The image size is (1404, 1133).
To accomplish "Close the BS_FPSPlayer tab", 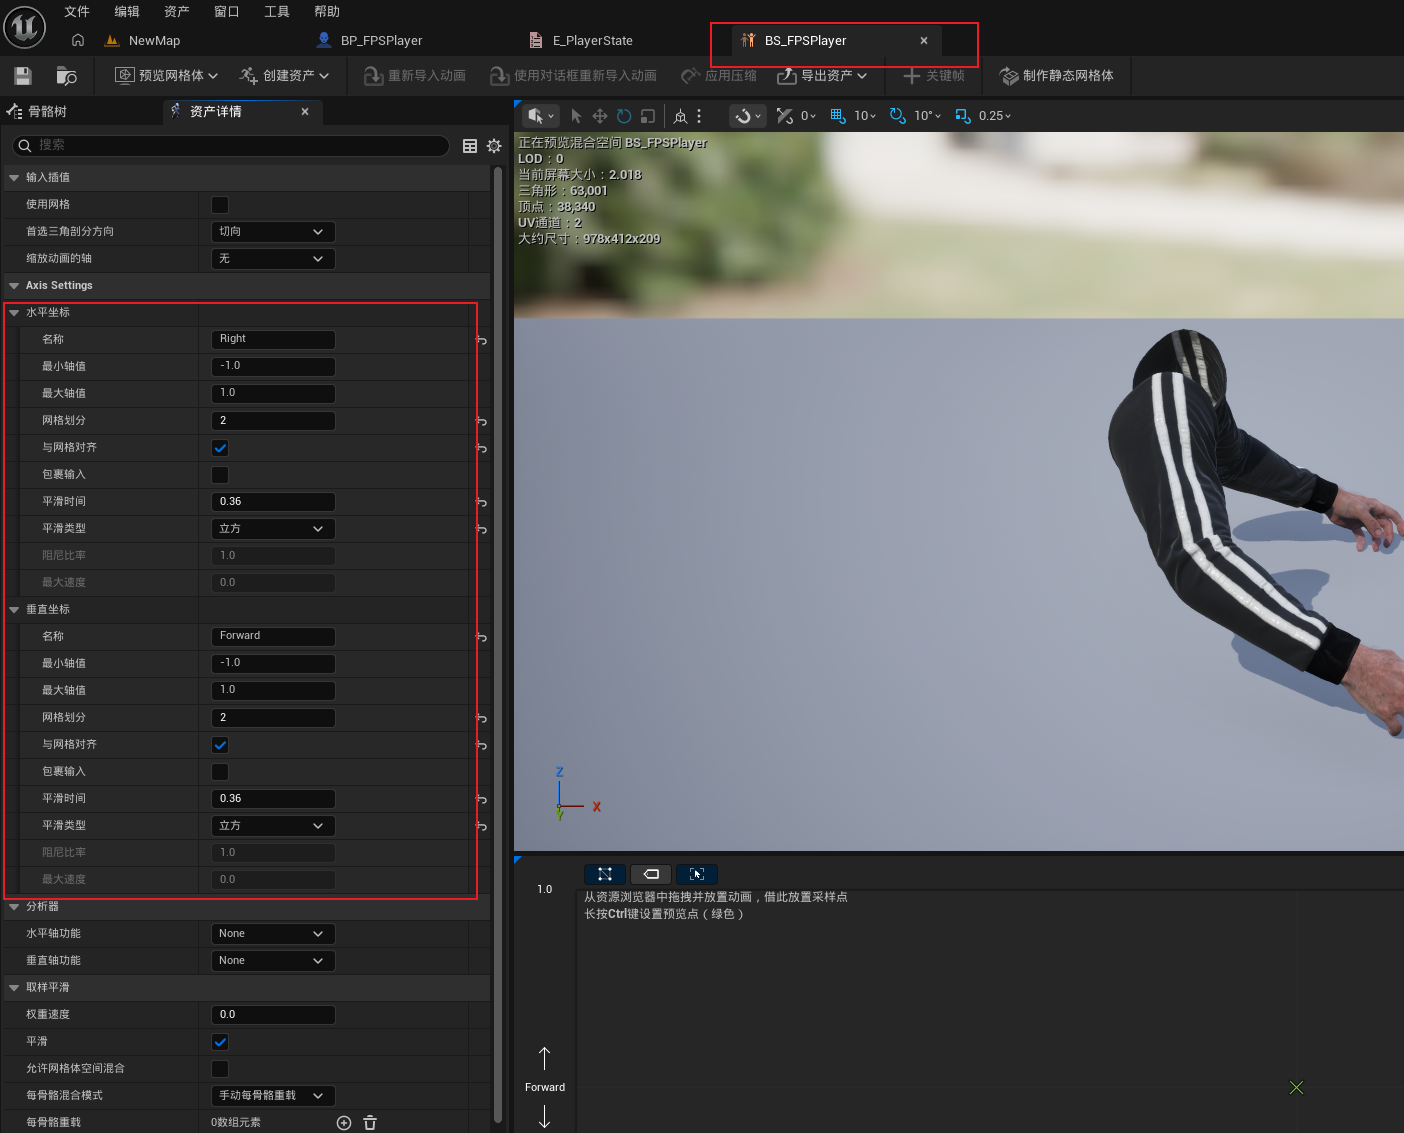I will pyautogui.click(x=924, y=41).
